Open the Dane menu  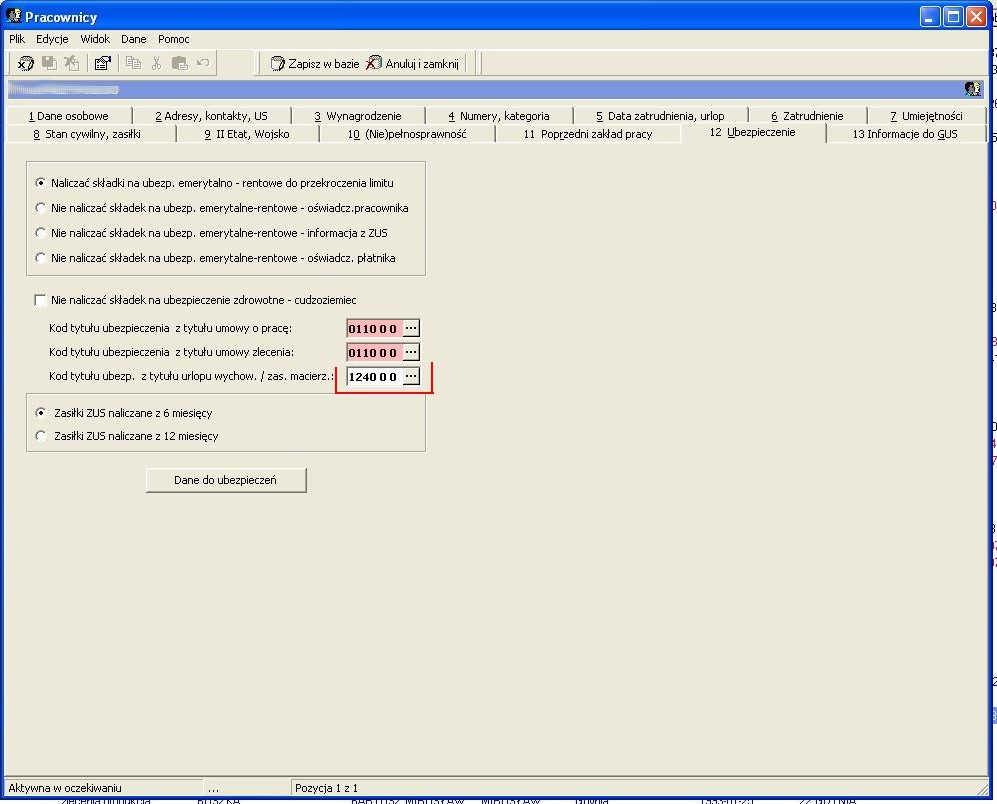tap(134, 39)
